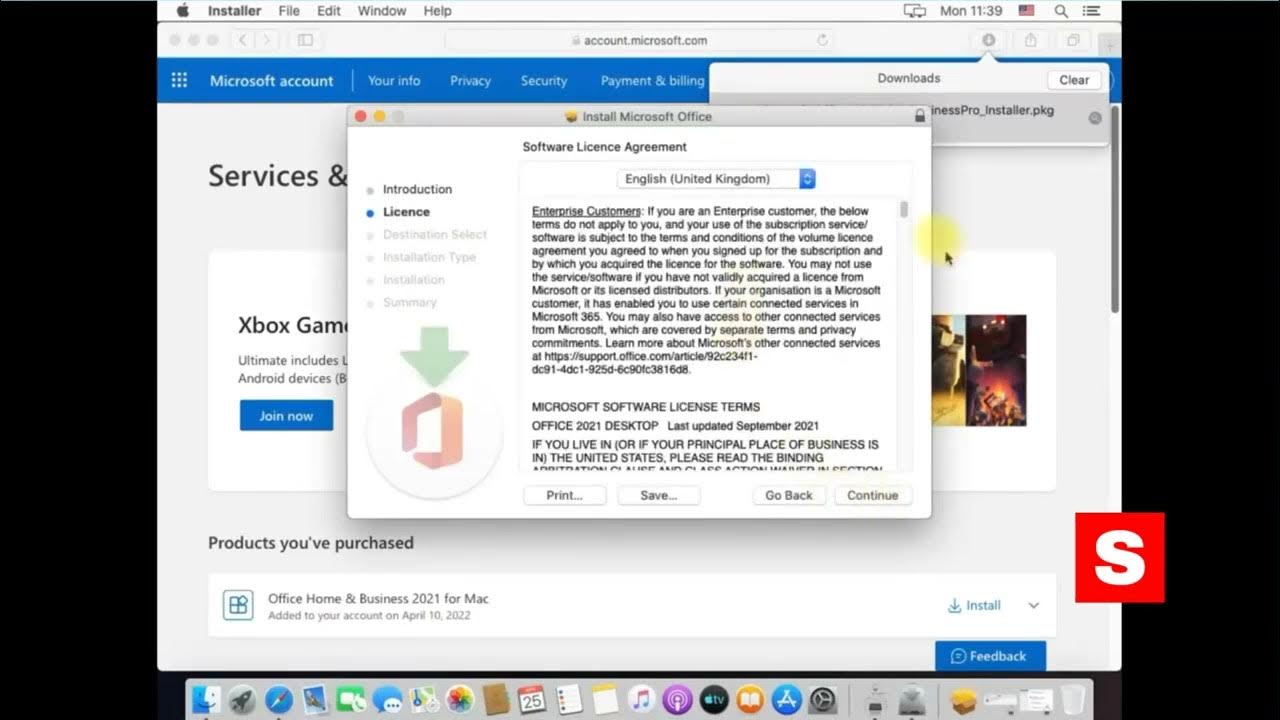Click Continue in installer

[873, 495]
